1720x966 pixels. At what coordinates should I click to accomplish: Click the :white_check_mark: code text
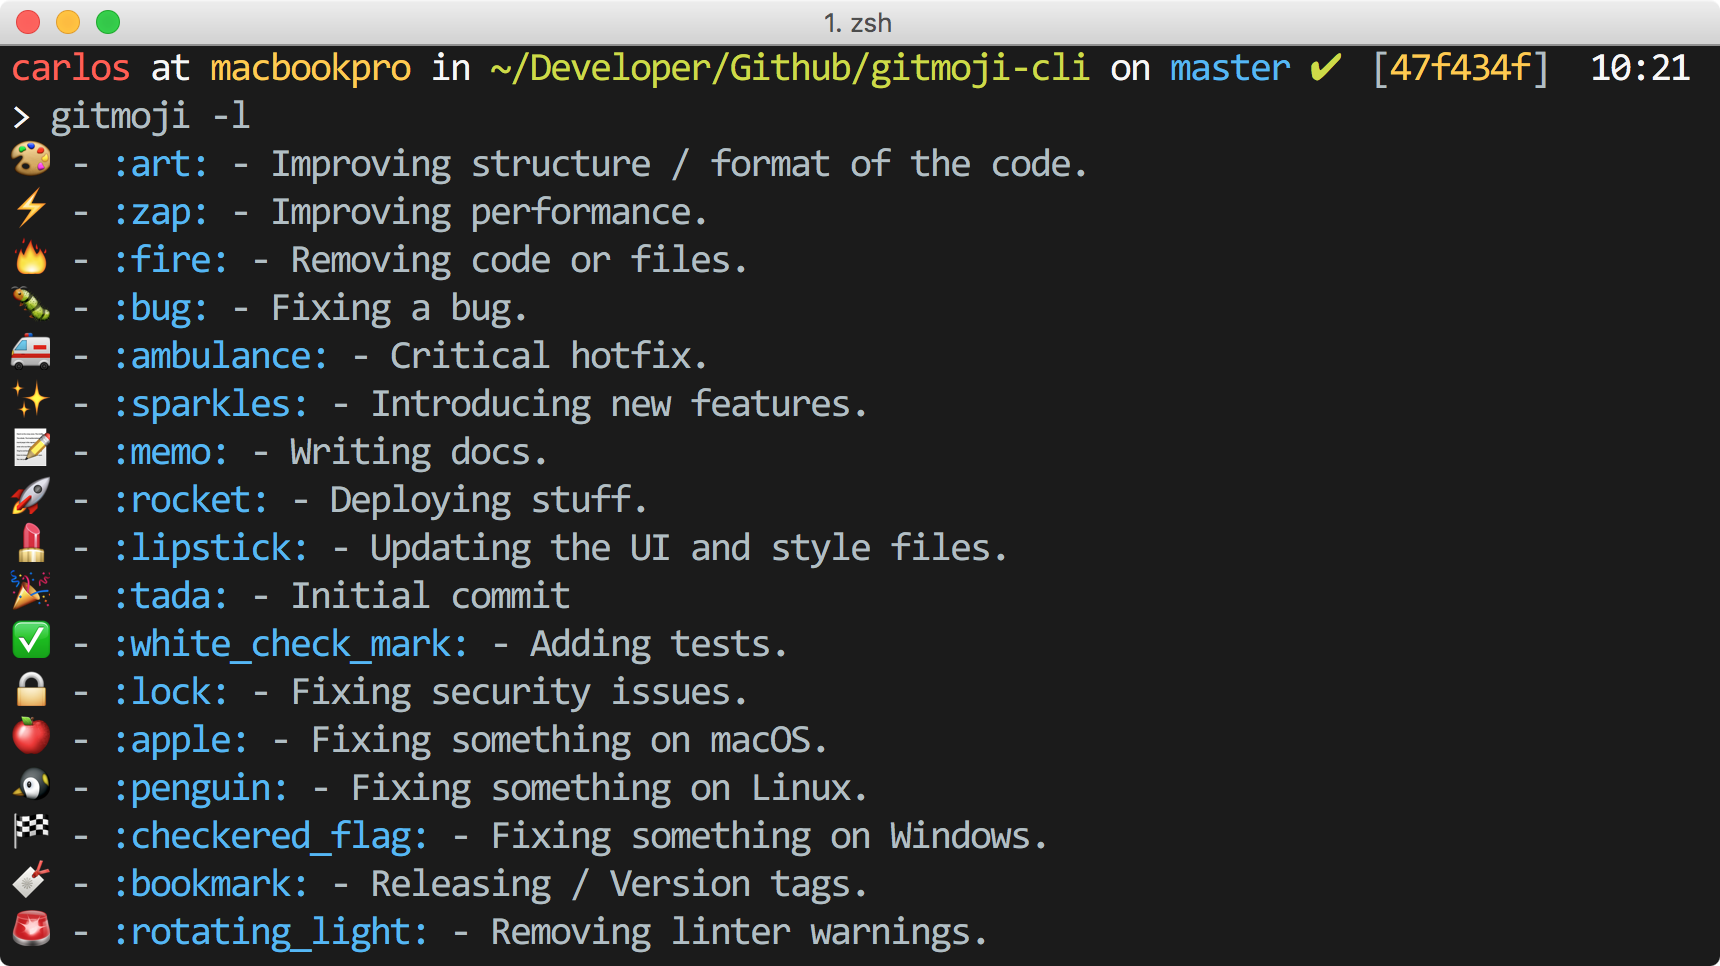tap(290, 644)
